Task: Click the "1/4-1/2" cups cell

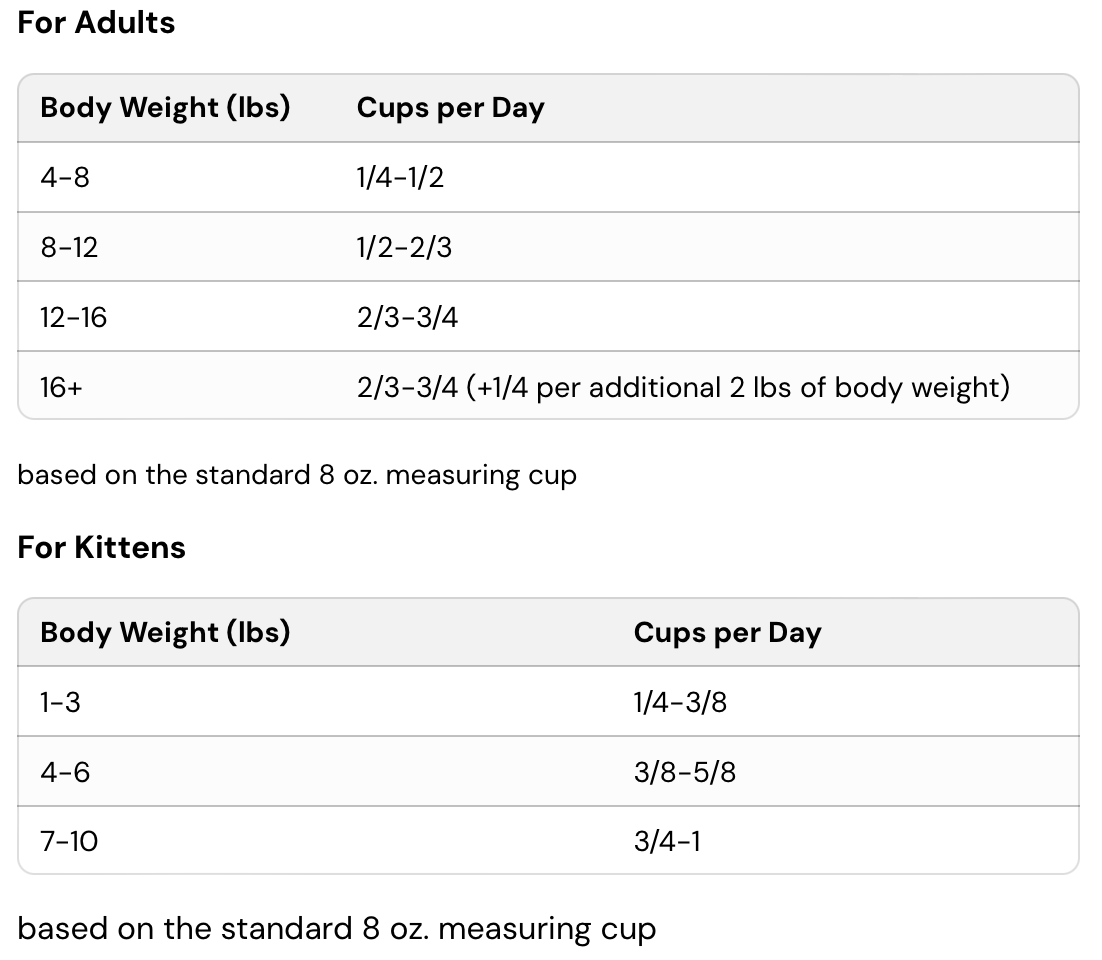Action: [400, 177]
